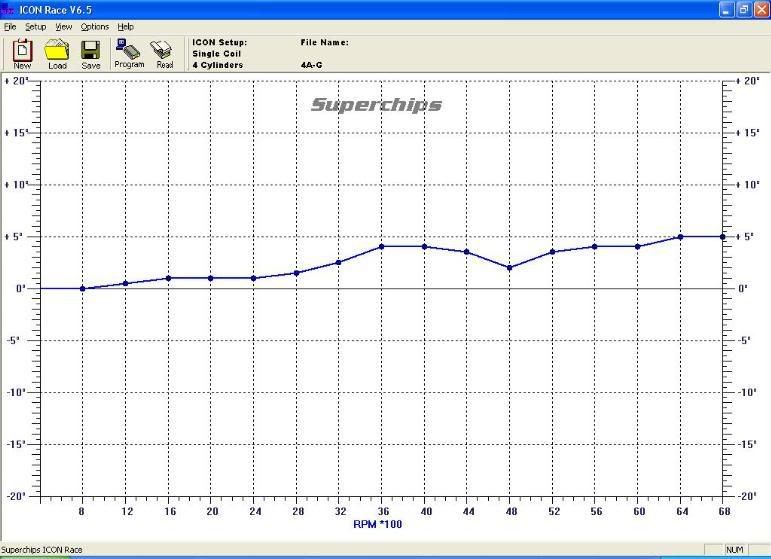Save the map with the Save icon

click(x=90, y=54)
